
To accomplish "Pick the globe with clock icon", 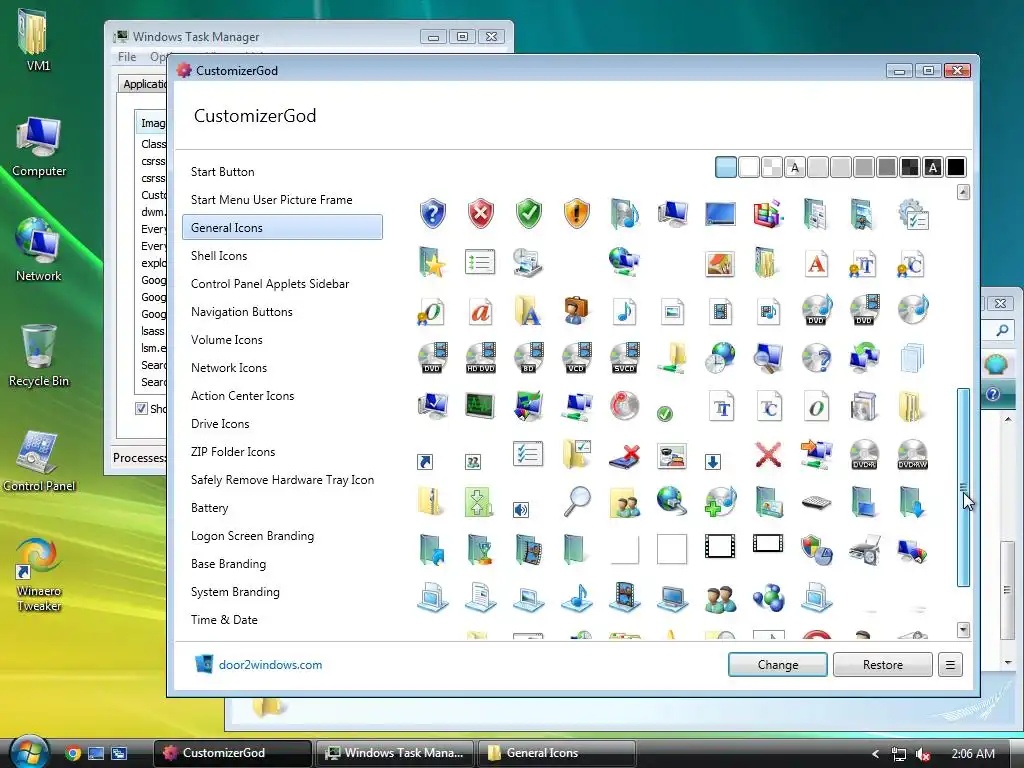I will click(x=720, y=358).
